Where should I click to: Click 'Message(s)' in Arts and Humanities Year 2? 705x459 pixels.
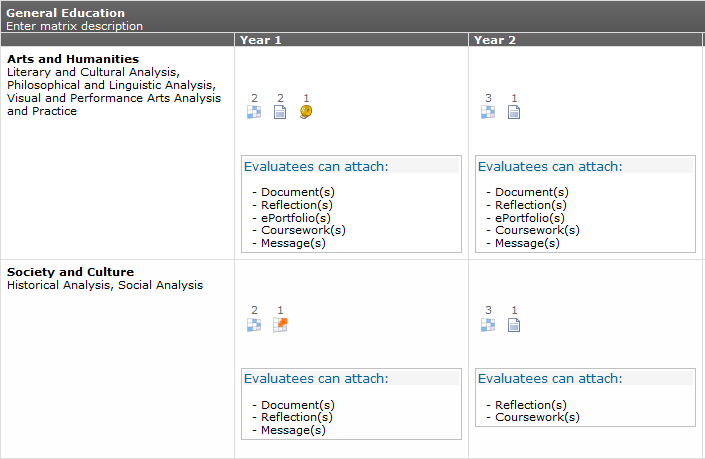(x=527, y=243)
